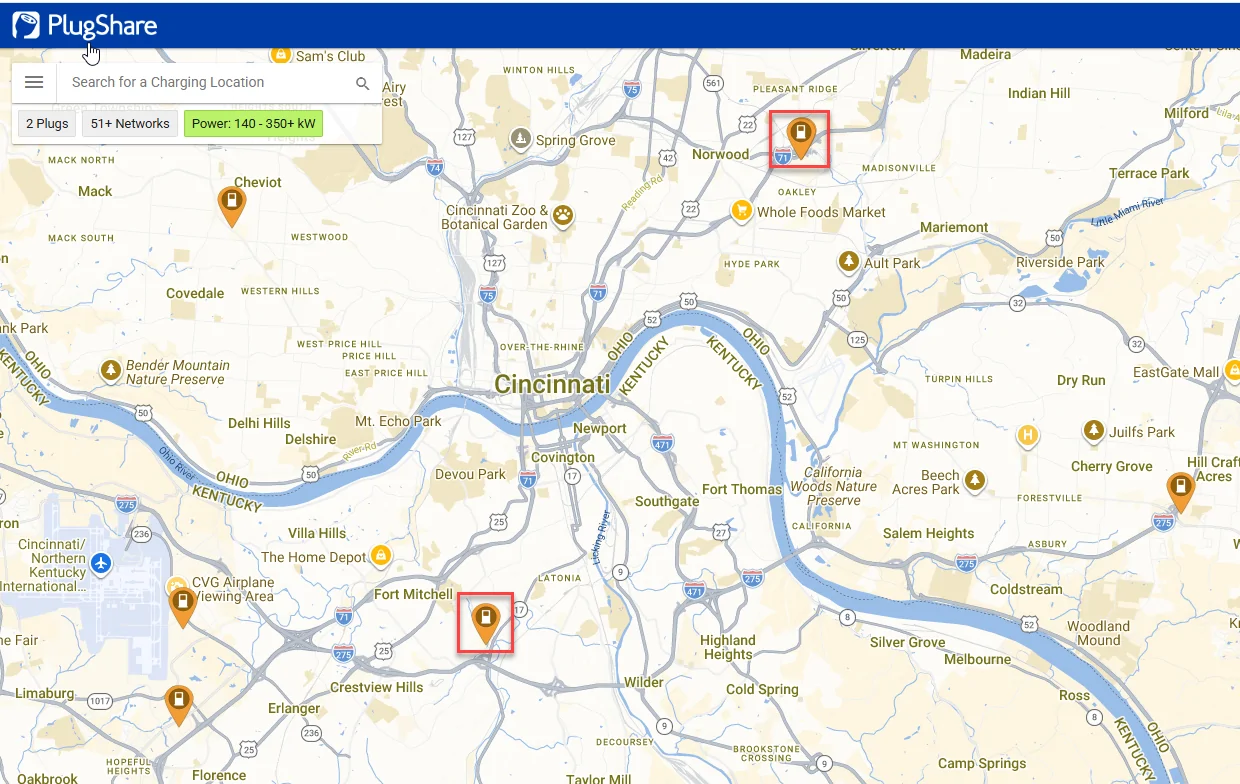This screenshot has height=784, width=1240.
Task: Click the Norwood label
Action: [x=720, y=154]
